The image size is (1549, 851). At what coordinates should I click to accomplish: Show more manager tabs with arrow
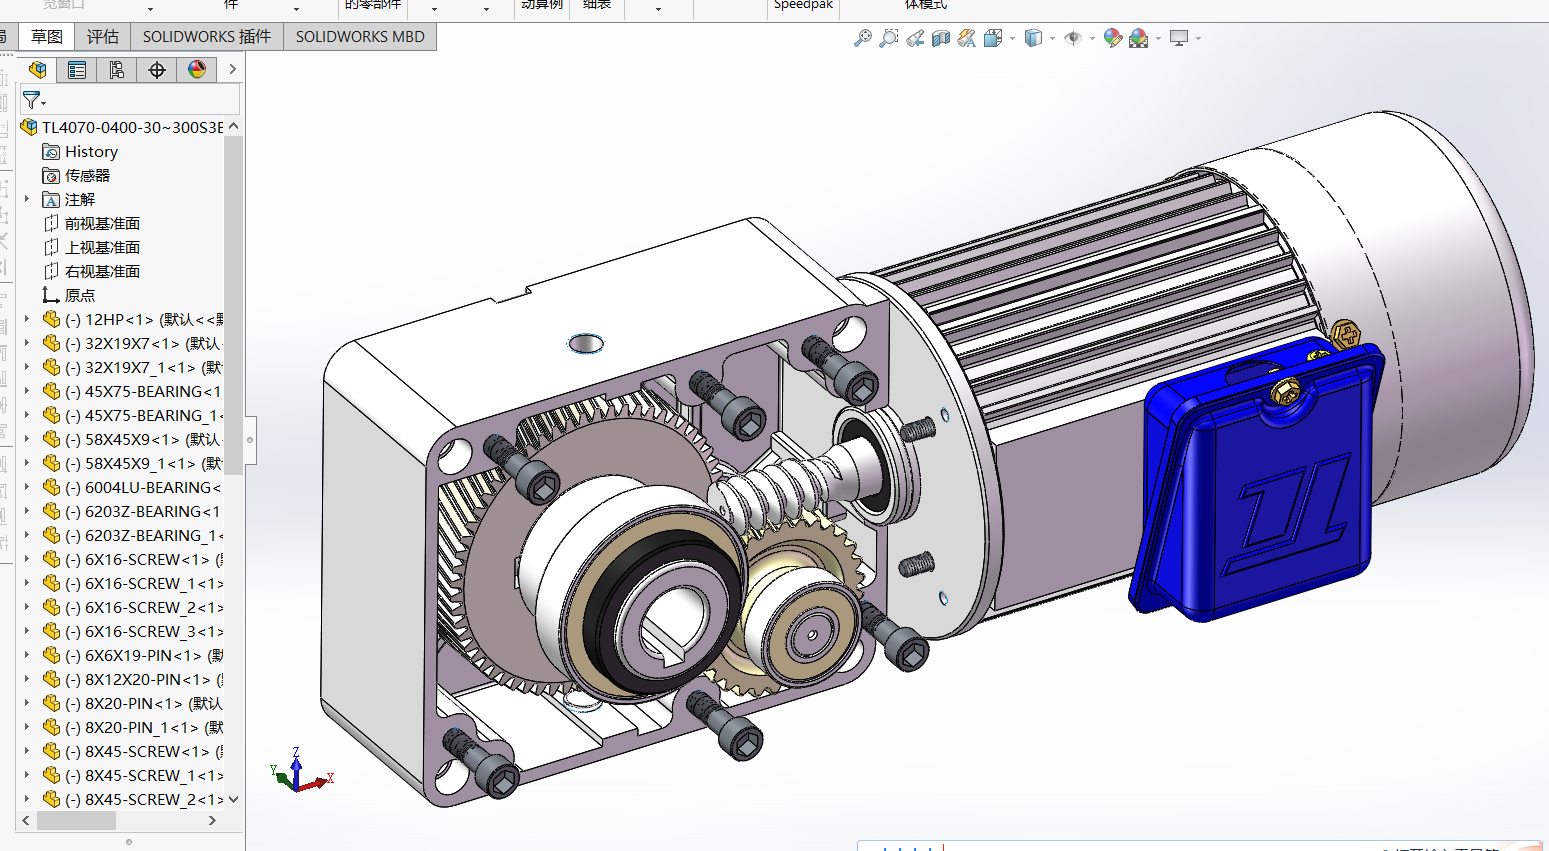click(x=232, y=70)
